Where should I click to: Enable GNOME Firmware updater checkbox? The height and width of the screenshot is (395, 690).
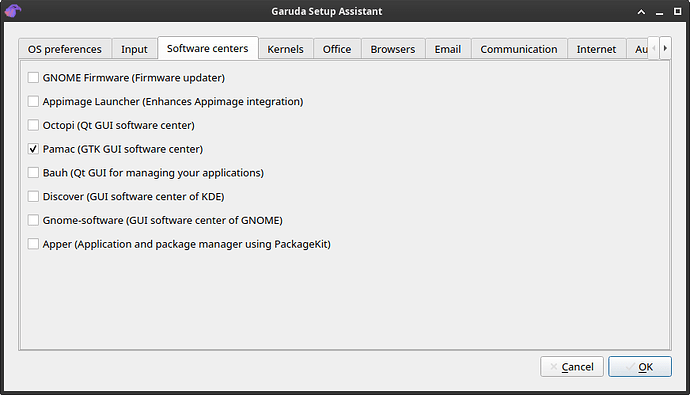[33, 78]
